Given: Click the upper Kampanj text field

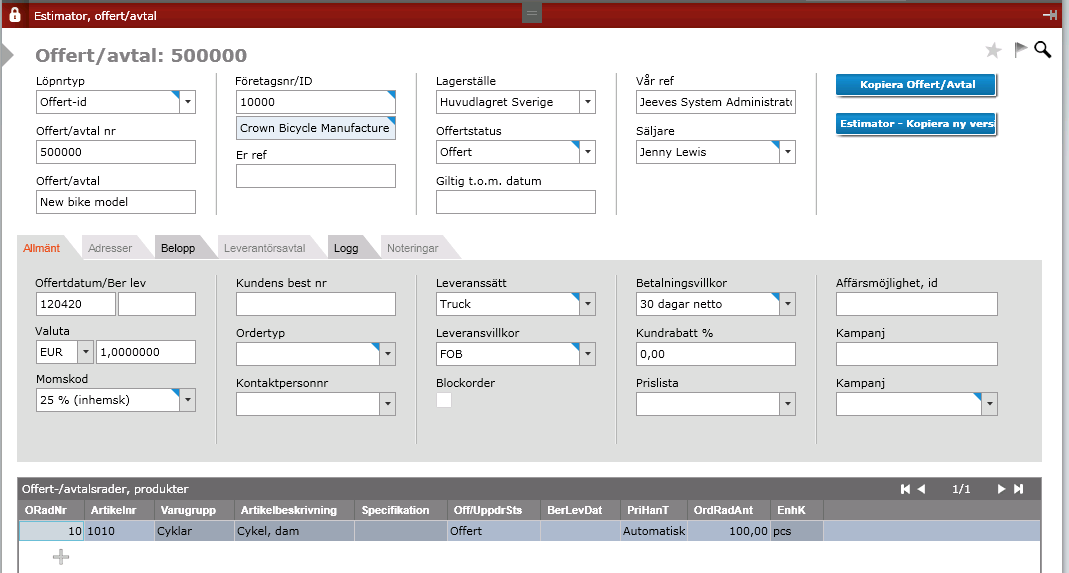Looking at the screenshot, I should (917, 354).
